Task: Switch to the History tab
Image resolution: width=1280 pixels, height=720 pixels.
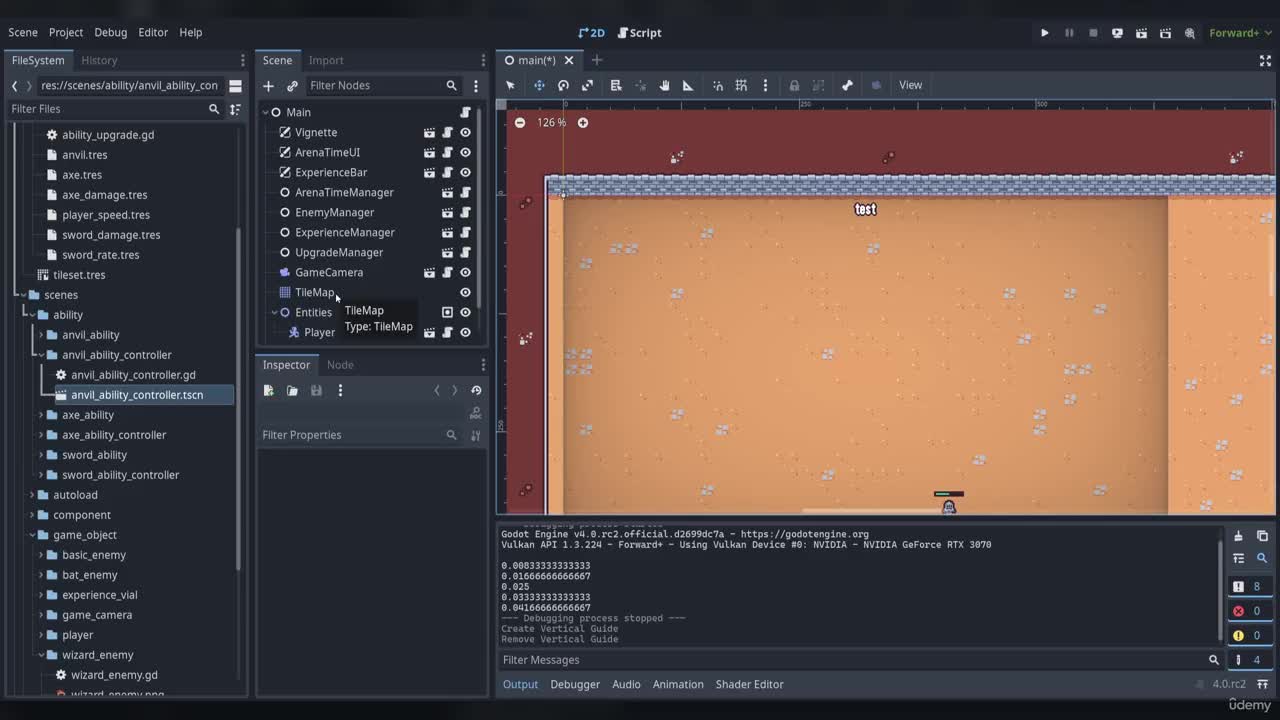Action: [99, 60]
